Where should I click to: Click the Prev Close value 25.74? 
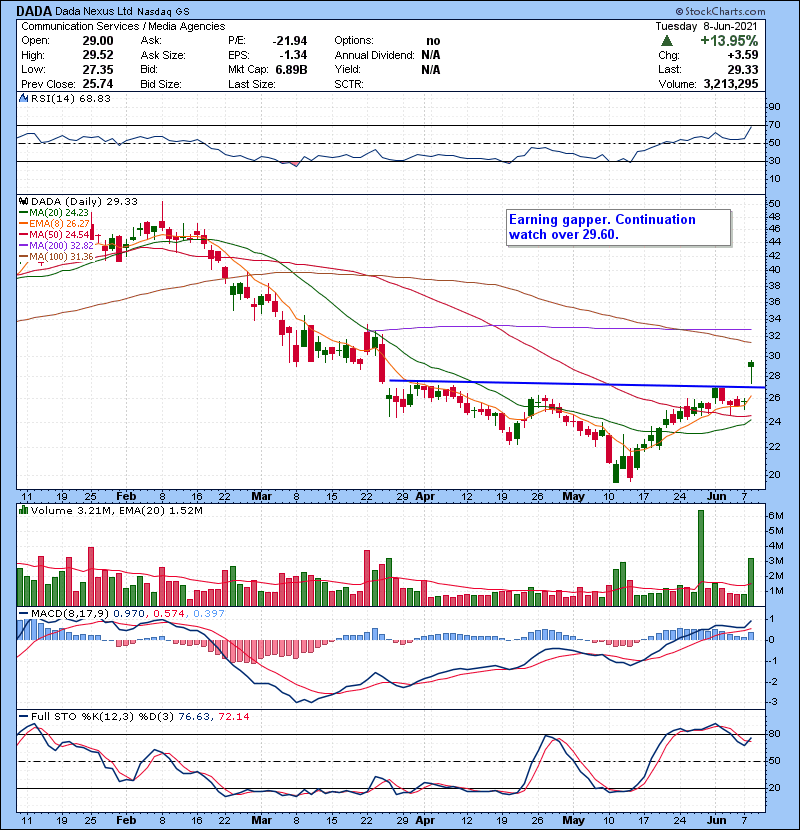(x=98, y=84)
